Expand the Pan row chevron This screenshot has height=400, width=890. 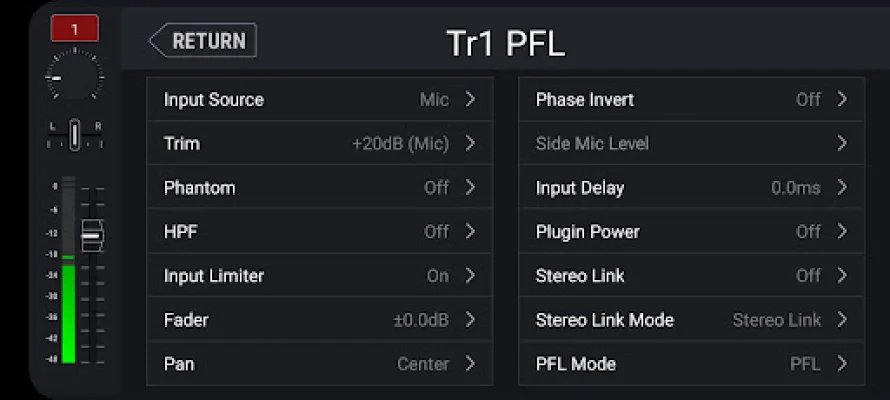click(x=470, y=364)
